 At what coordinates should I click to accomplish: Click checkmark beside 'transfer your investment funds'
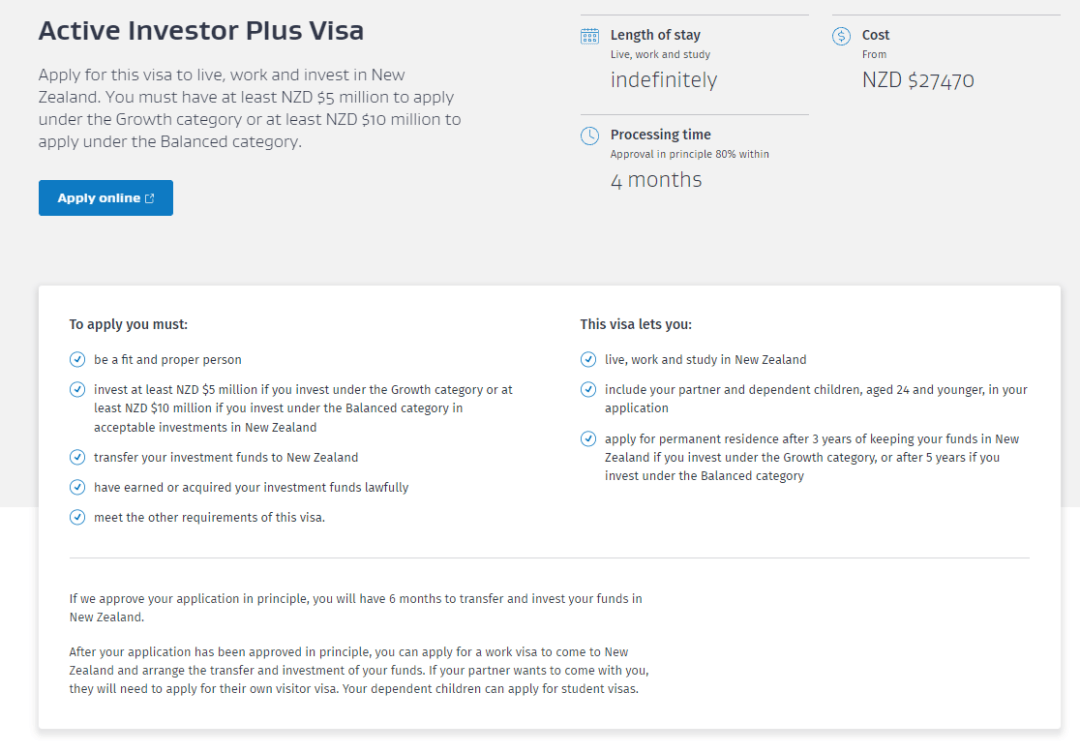[77, 457]
